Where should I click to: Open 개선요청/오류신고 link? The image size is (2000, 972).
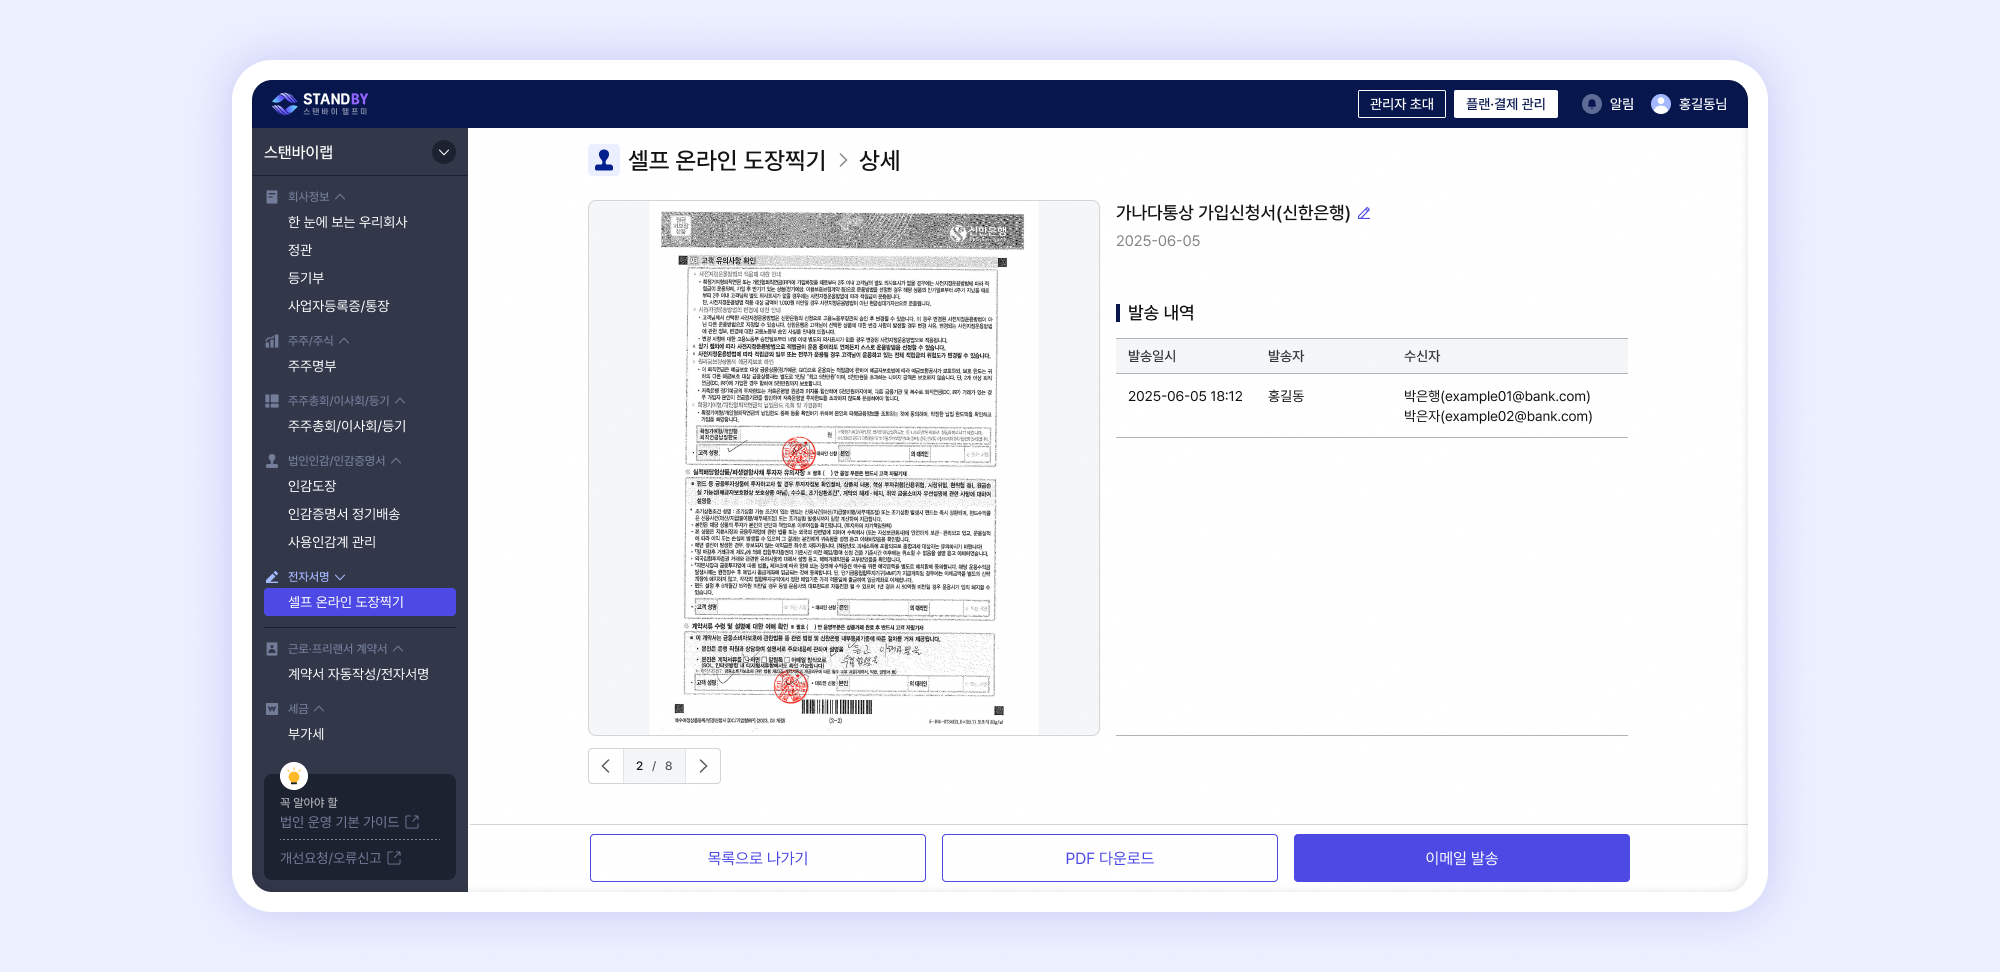click(x=330, y=858)
